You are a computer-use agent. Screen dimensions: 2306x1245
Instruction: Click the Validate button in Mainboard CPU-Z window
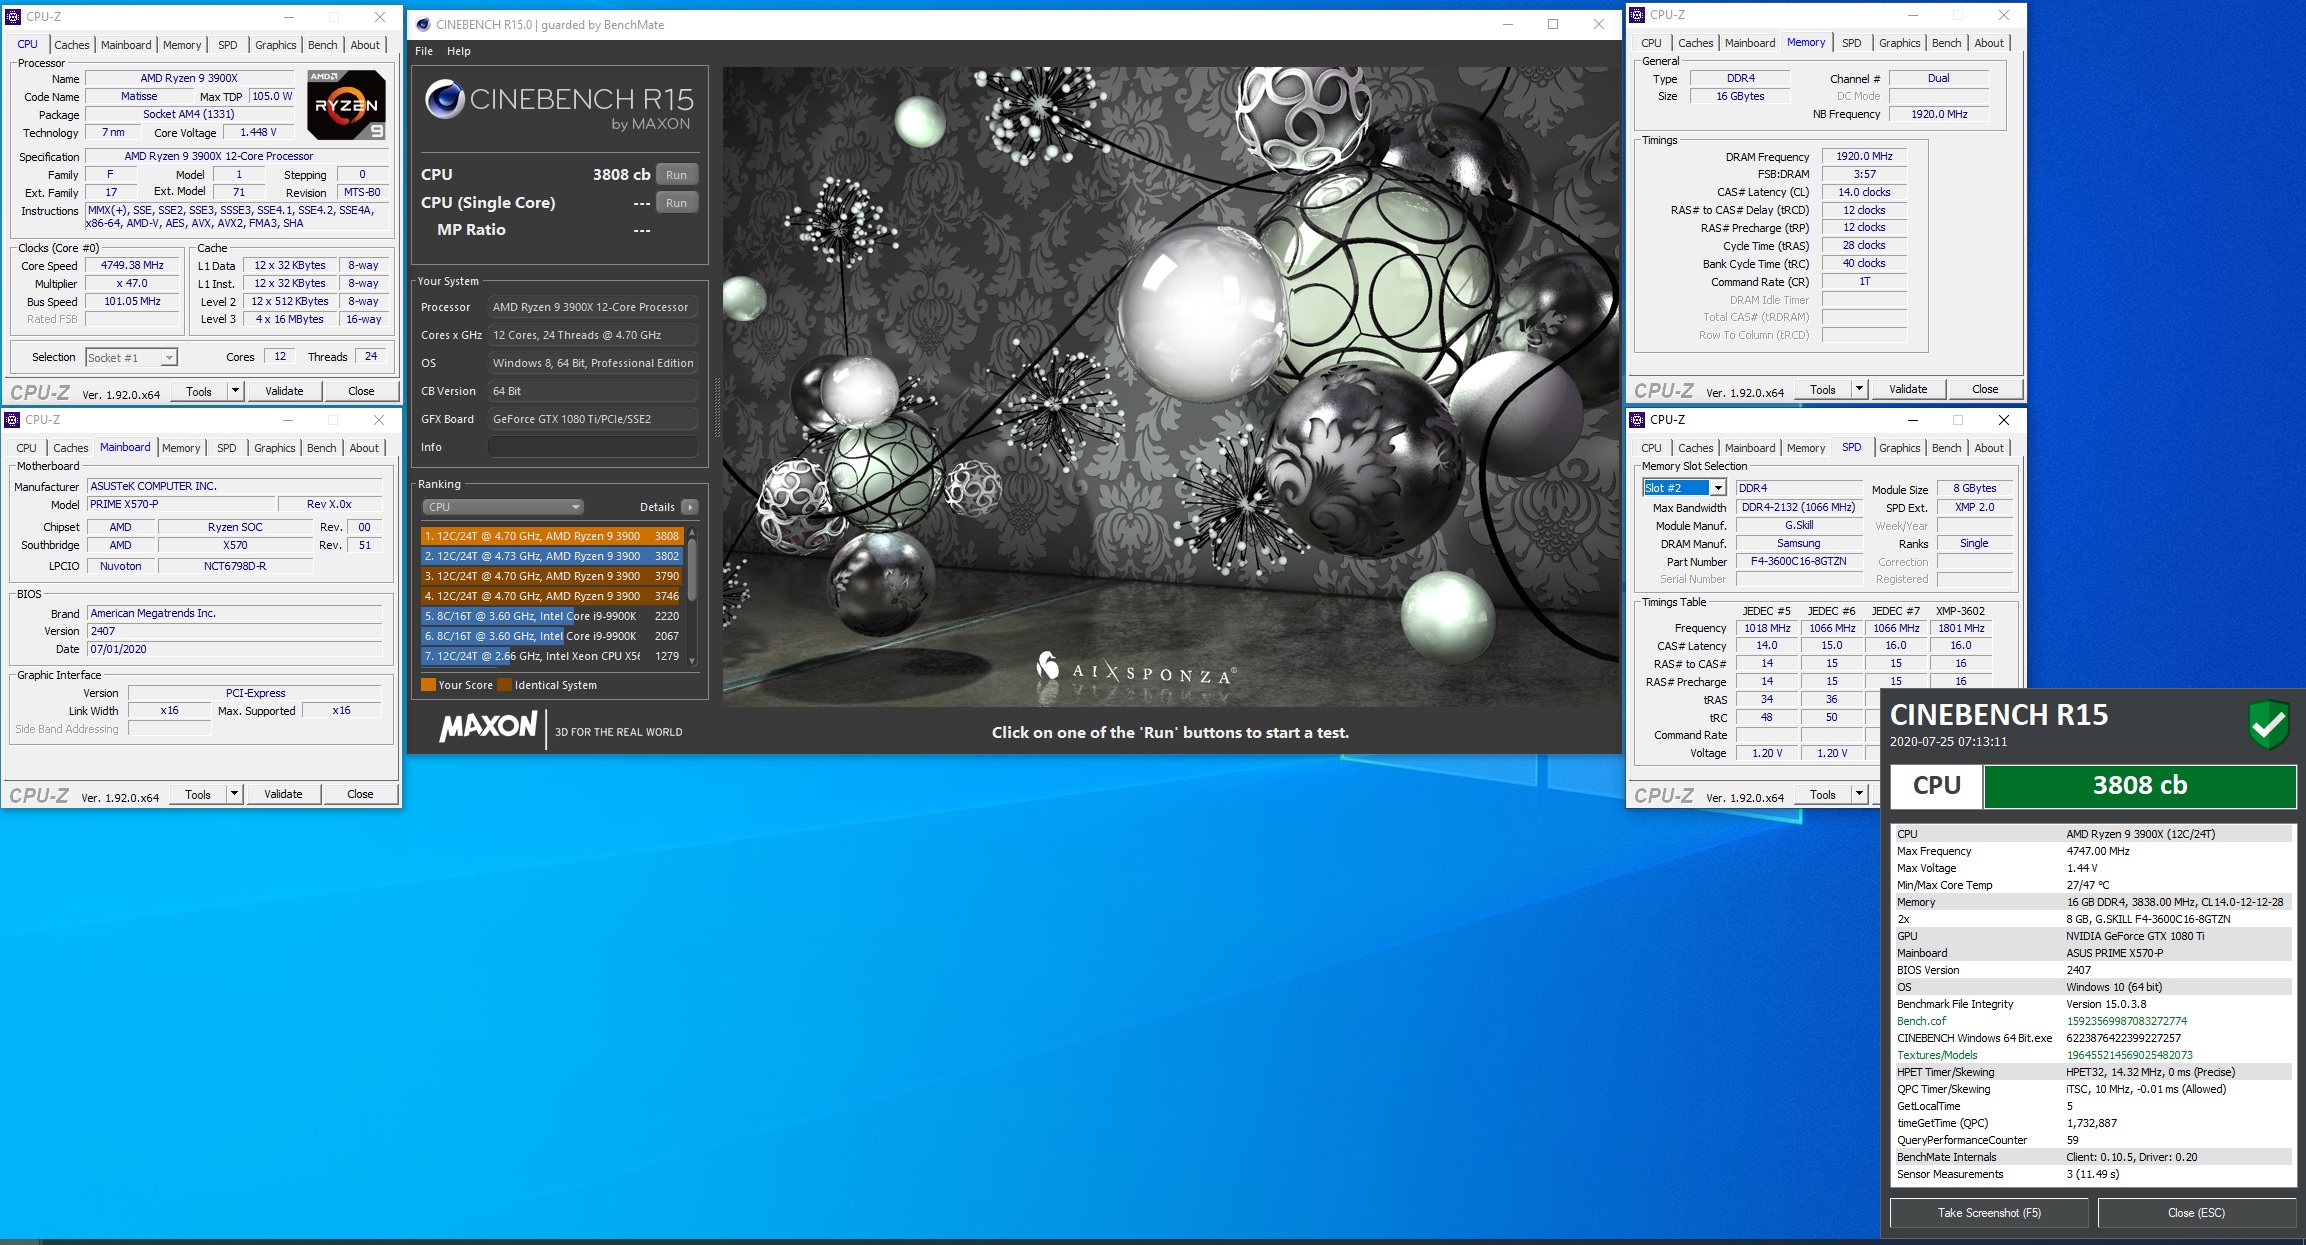(x=283, y=794)
